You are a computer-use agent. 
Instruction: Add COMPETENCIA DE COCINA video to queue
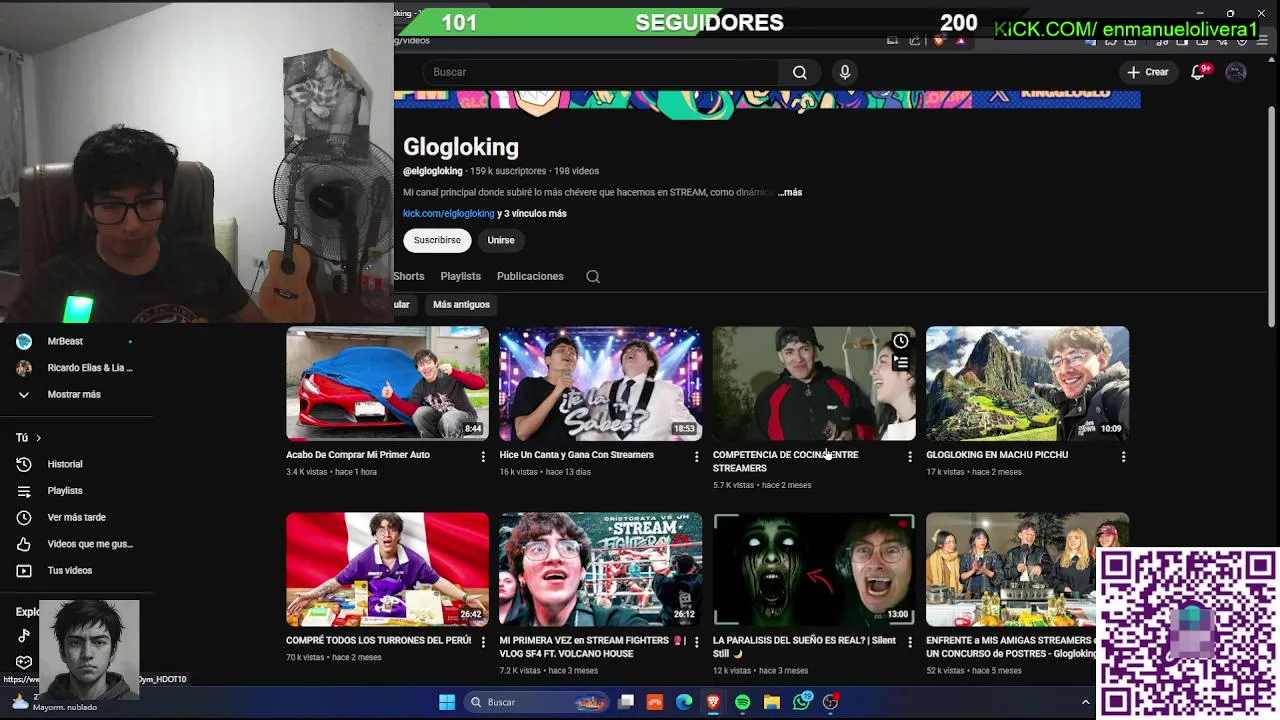click(901, 363)
